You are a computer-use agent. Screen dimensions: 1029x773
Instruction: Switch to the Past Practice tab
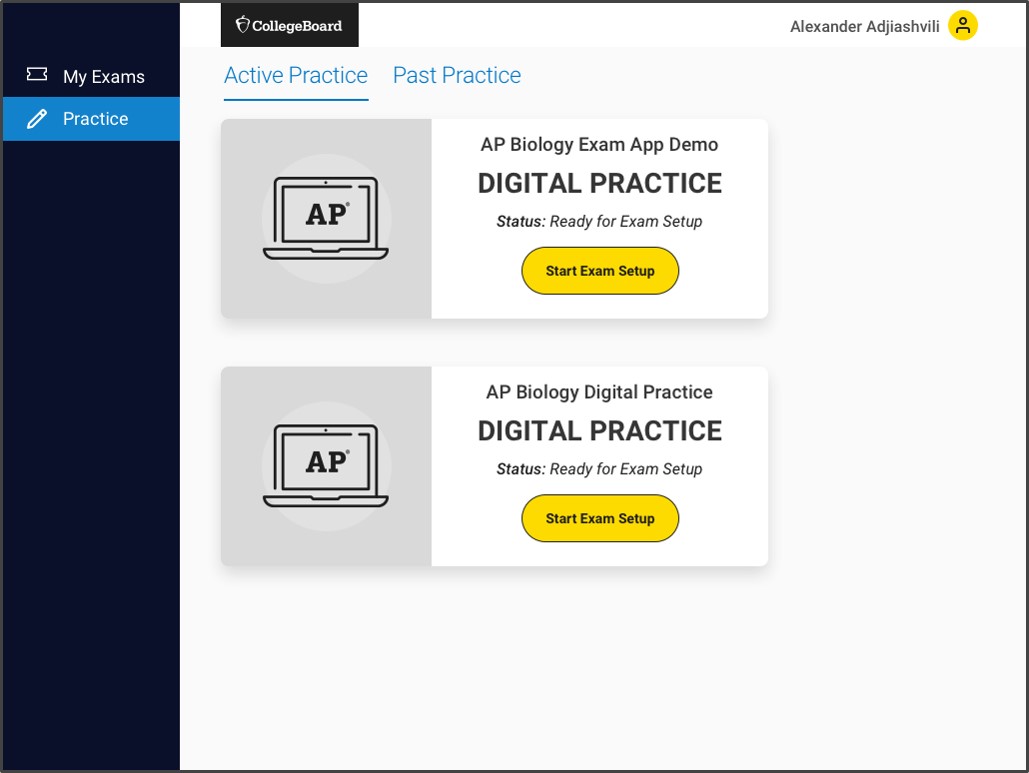[x=456, y=75]
